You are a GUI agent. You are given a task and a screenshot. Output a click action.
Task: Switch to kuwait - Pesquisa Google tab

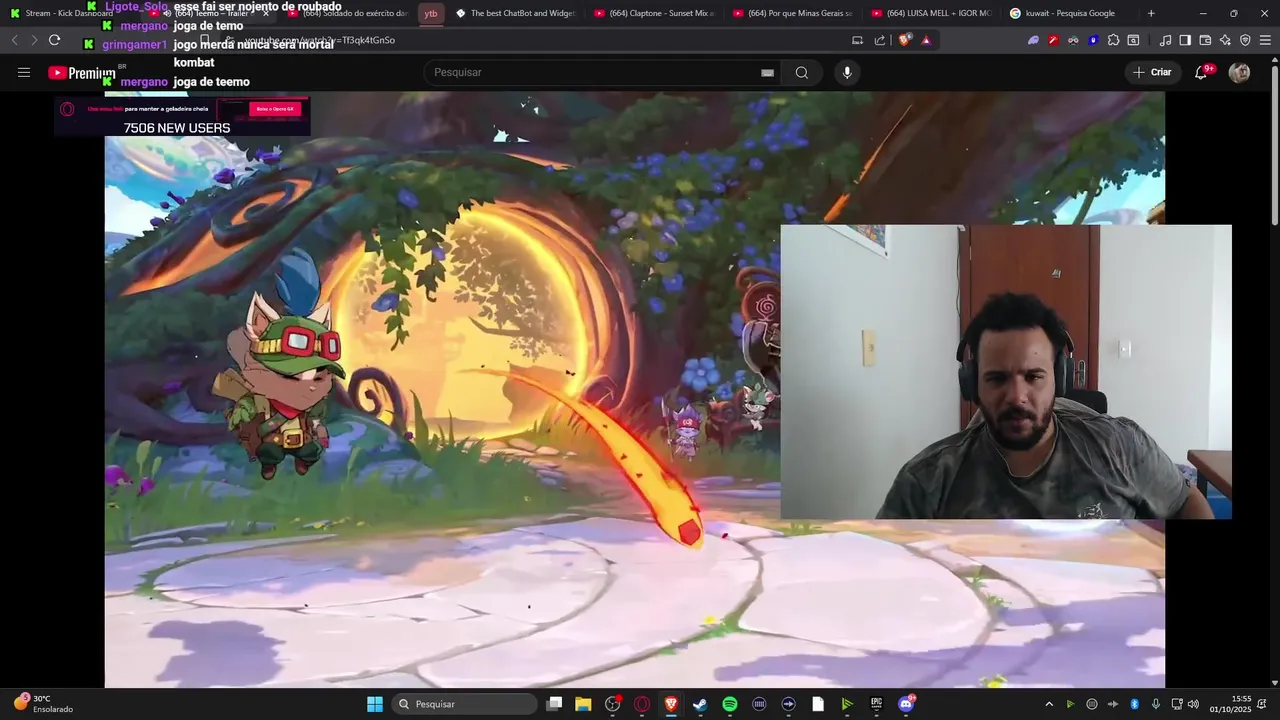pos(1070,13)
